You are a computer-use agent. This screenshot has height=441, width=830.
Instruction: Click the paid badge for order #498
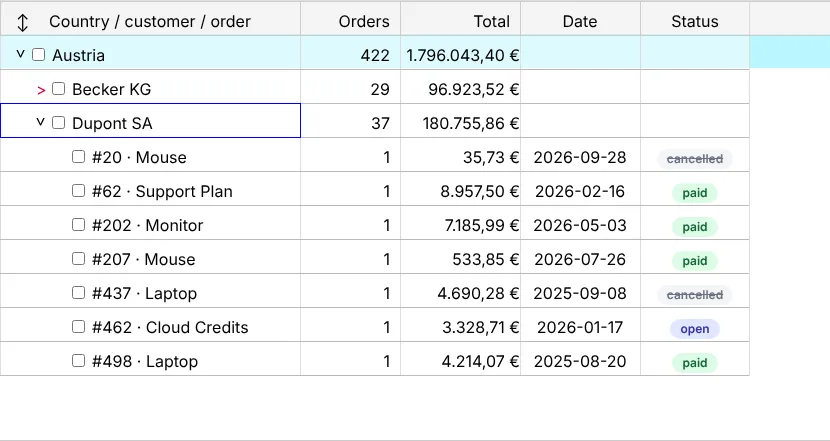[x=694, y=363]
